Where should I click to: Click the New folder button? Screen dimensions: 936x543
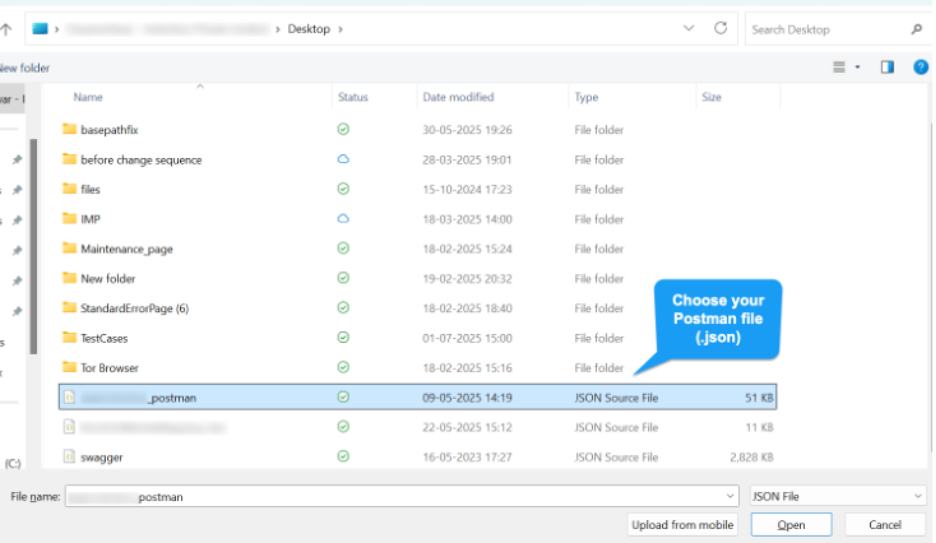24,68
